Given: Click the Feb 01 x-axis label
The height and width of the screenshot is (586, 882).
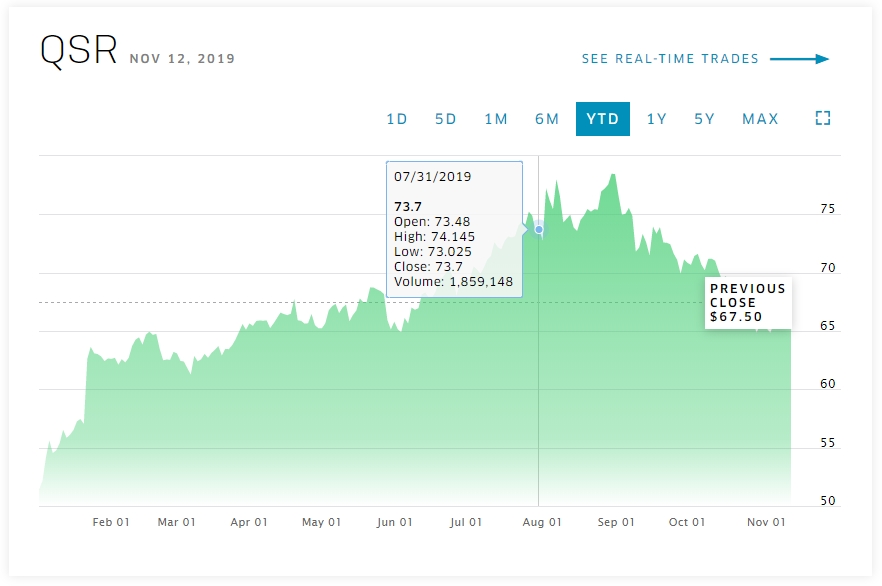Looking at the screenshot, I should coord(111,522).
